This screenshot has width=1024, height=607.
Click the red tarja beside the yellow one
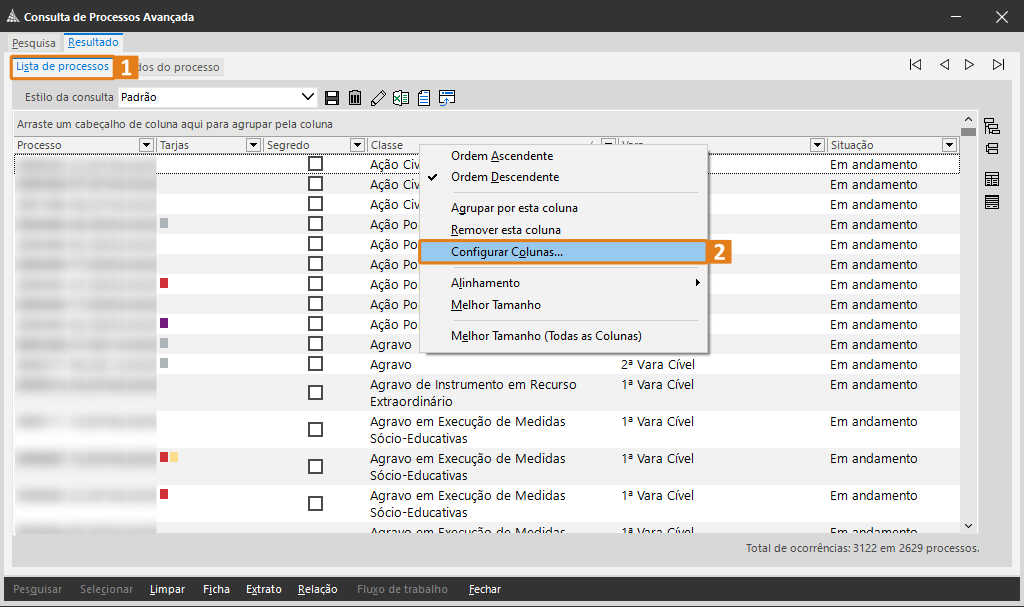click(x=164, y=457)
